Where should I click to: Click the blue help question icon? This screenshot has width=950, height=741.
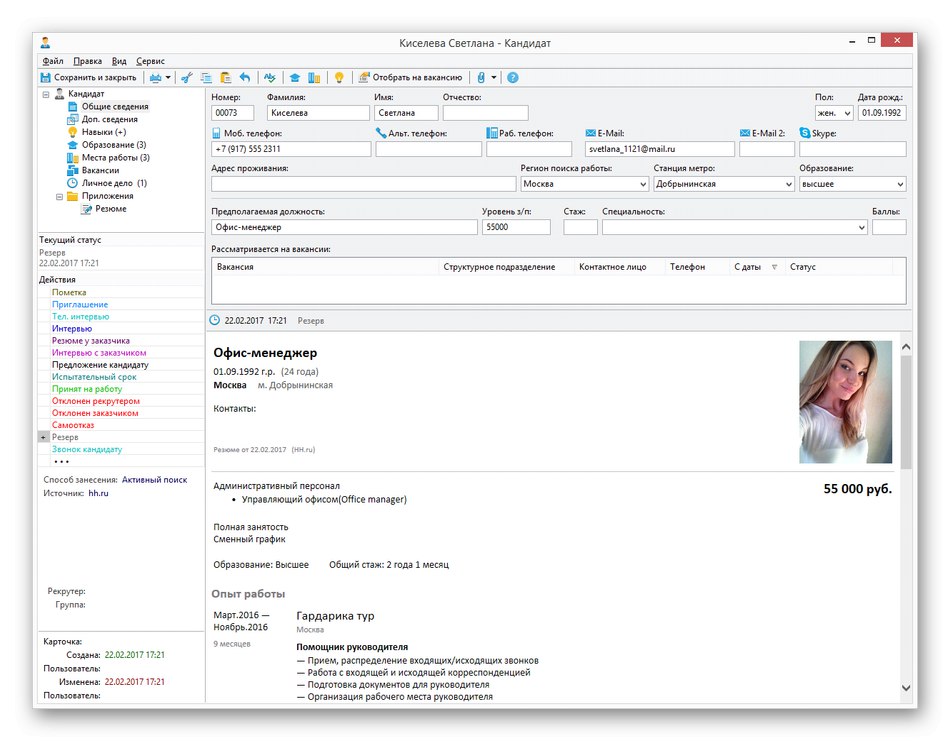[x=513, y=78]
